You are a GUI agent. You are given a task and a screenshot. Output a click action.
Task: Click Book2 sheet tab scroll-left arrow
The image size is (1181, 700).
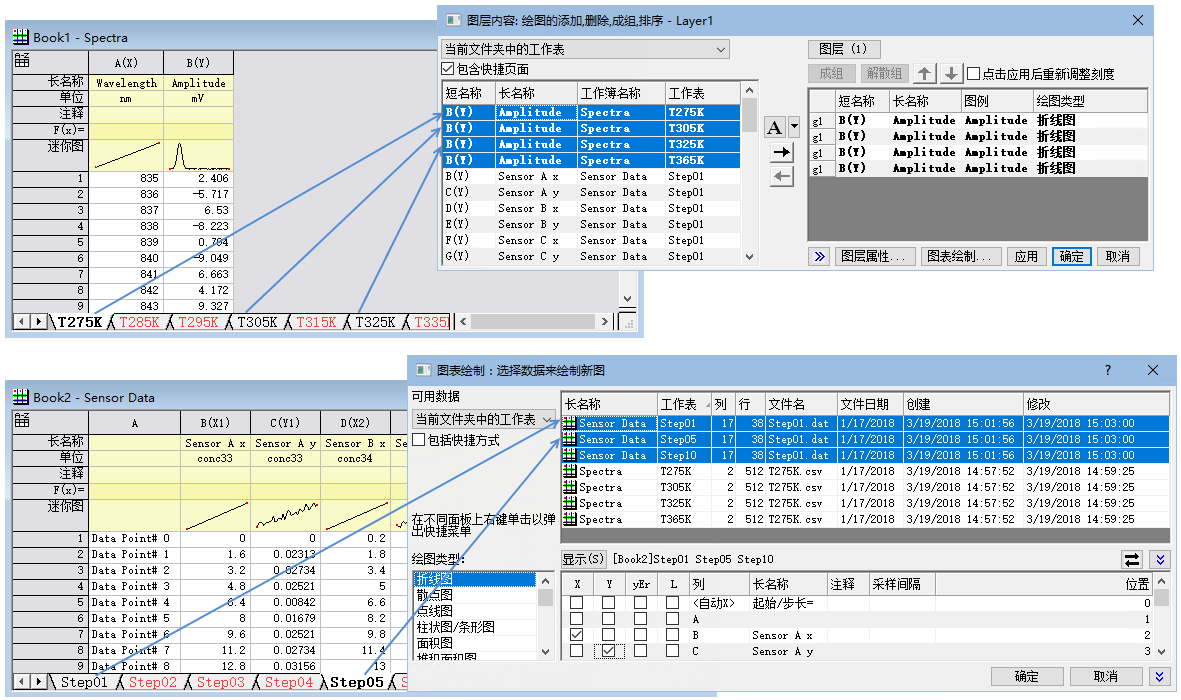point(21,682)
